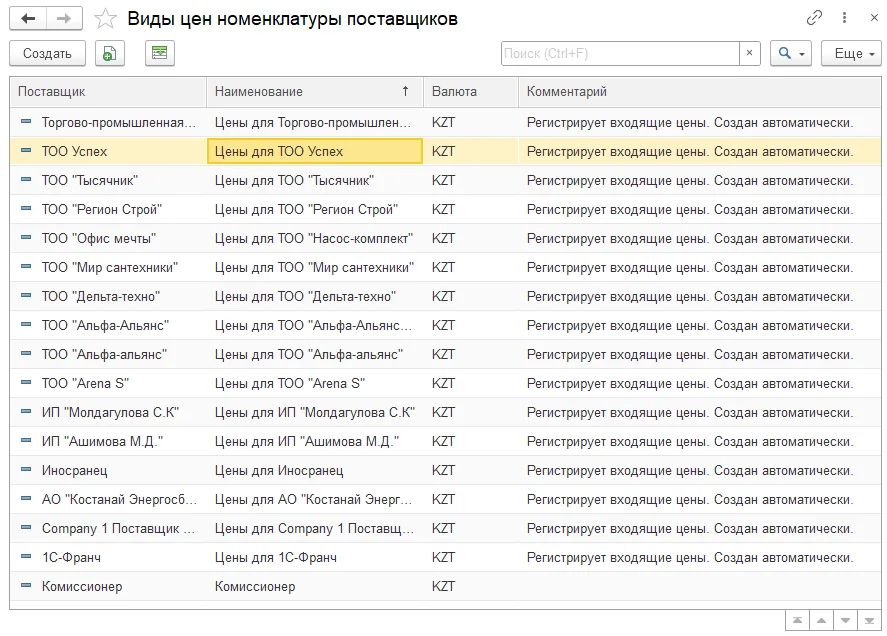Viewport: 887px width, 636px height.
Task: Select supplier ТОО "Офис мечты"
Action: click(x=99, y=238)
